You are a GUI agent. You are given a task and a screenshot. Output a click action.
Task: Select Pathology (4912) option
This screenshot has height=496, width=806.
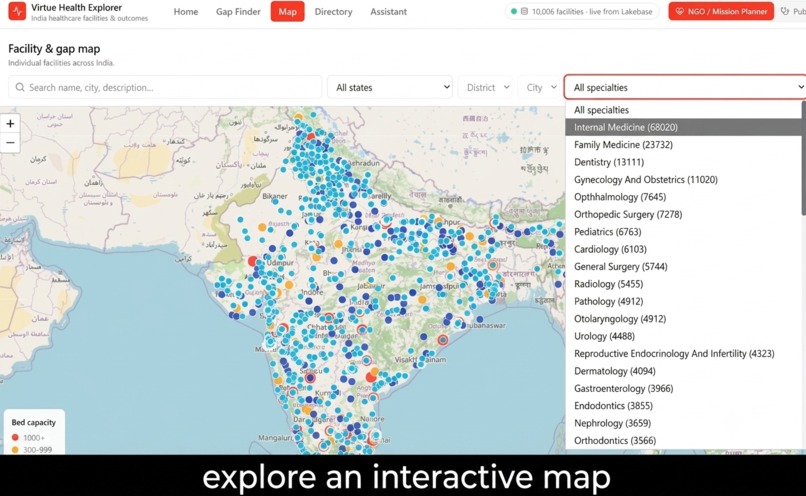pyautogui.click(x=683, y=301)
